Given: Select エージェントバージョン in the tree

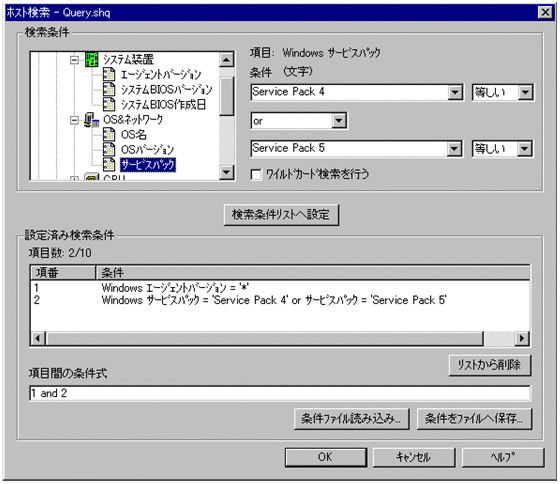Looking at the screenshot, I should (x=161, y=74).
